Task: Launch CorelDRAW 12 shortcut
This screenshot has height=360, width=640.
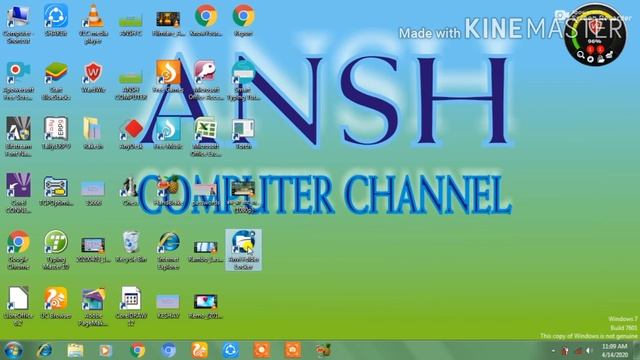Action: click(x=131, y=307)
